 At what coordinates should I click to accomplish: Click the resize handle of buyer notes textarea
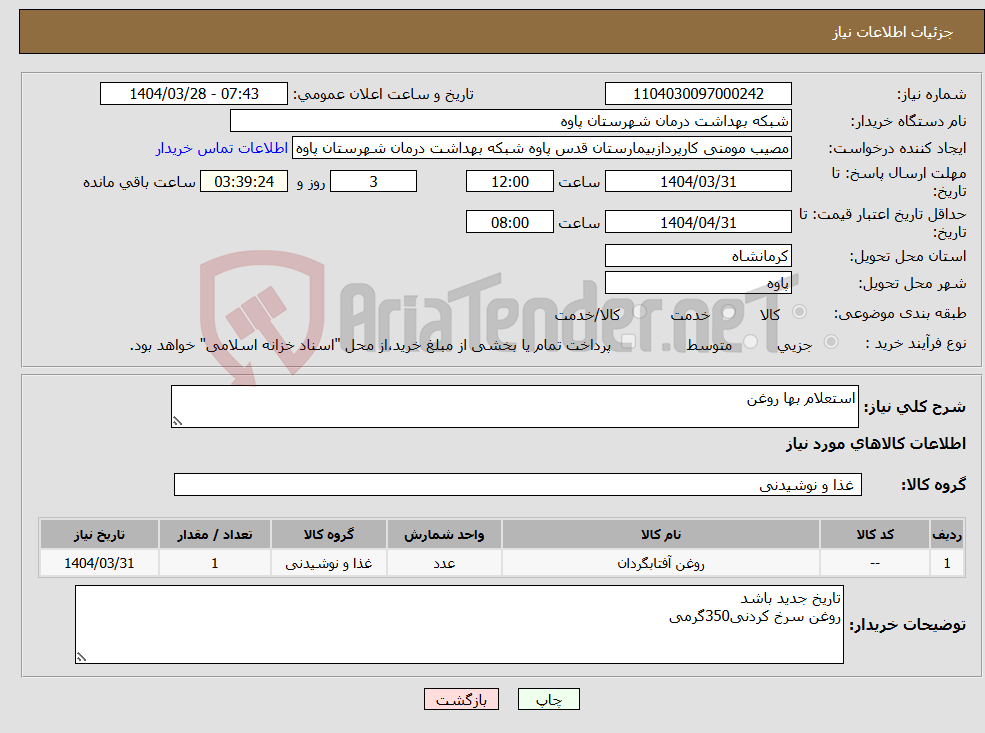[x=81, y=657]
